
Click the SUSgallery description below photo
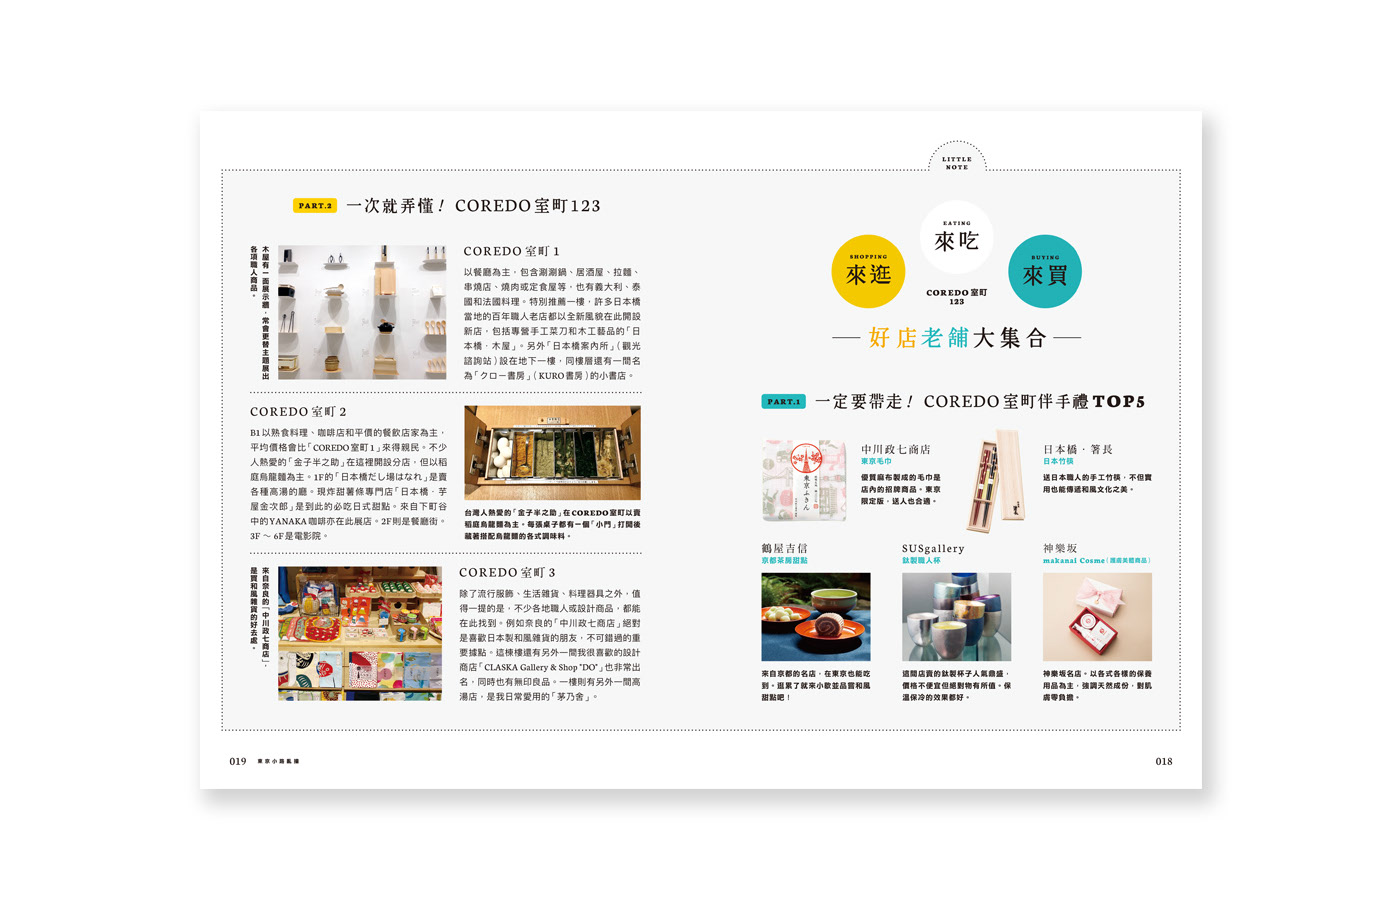tap(956, 686)
